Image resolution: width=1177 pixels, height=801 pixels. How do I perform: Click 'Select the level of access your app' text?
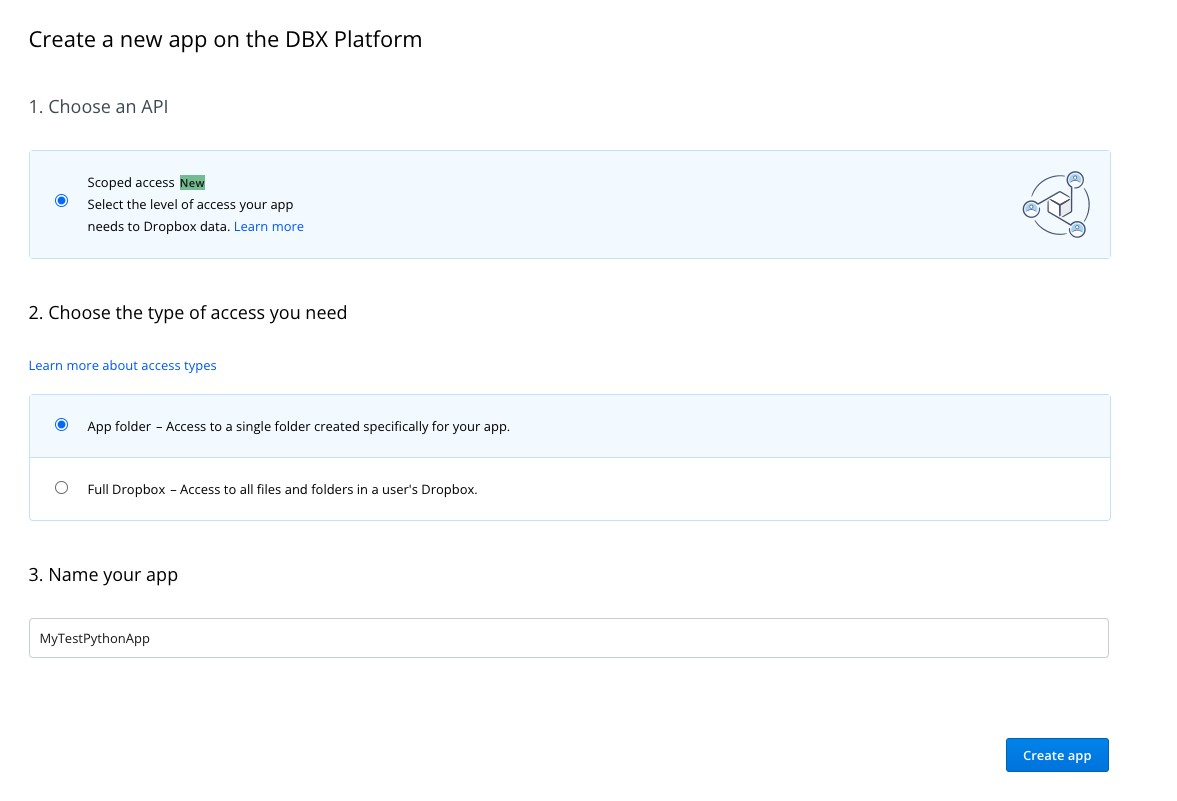(190, 204)
